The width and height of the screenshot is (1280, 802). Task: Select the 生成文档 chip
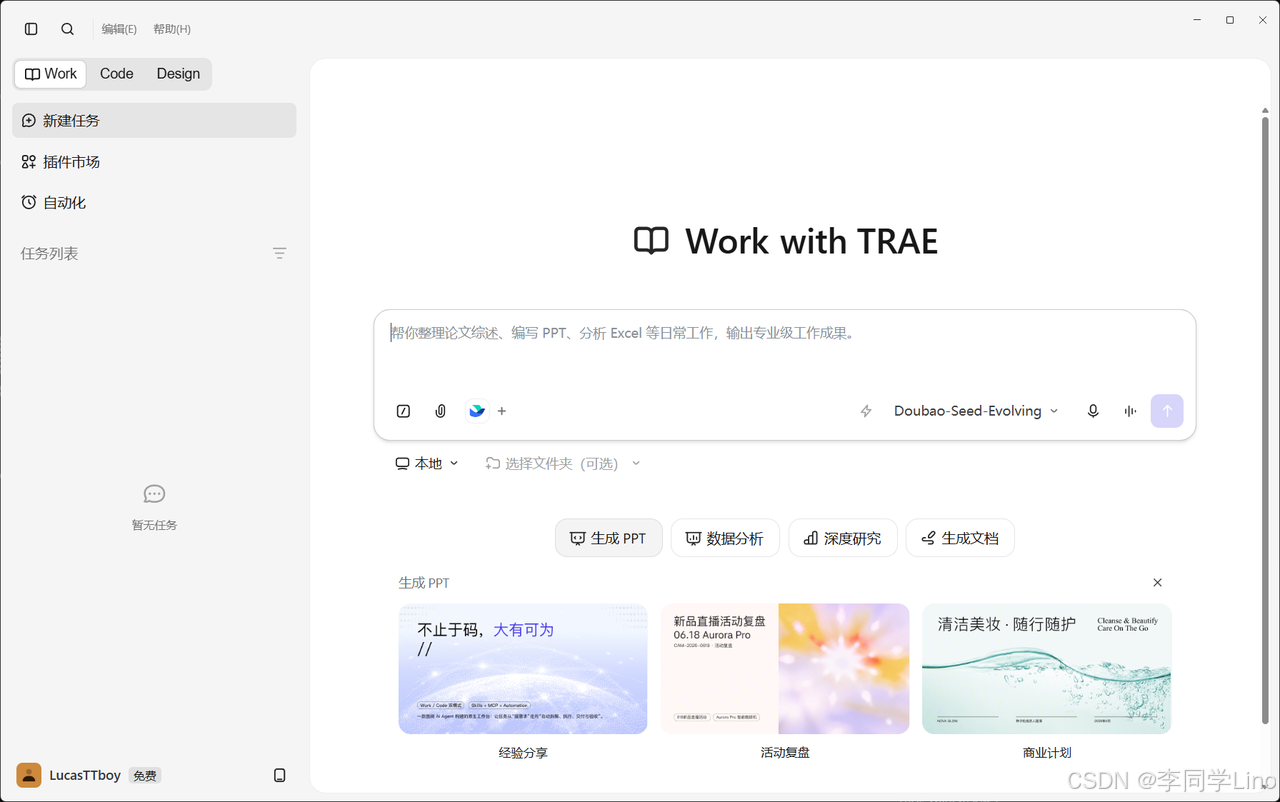click(960, 538)
